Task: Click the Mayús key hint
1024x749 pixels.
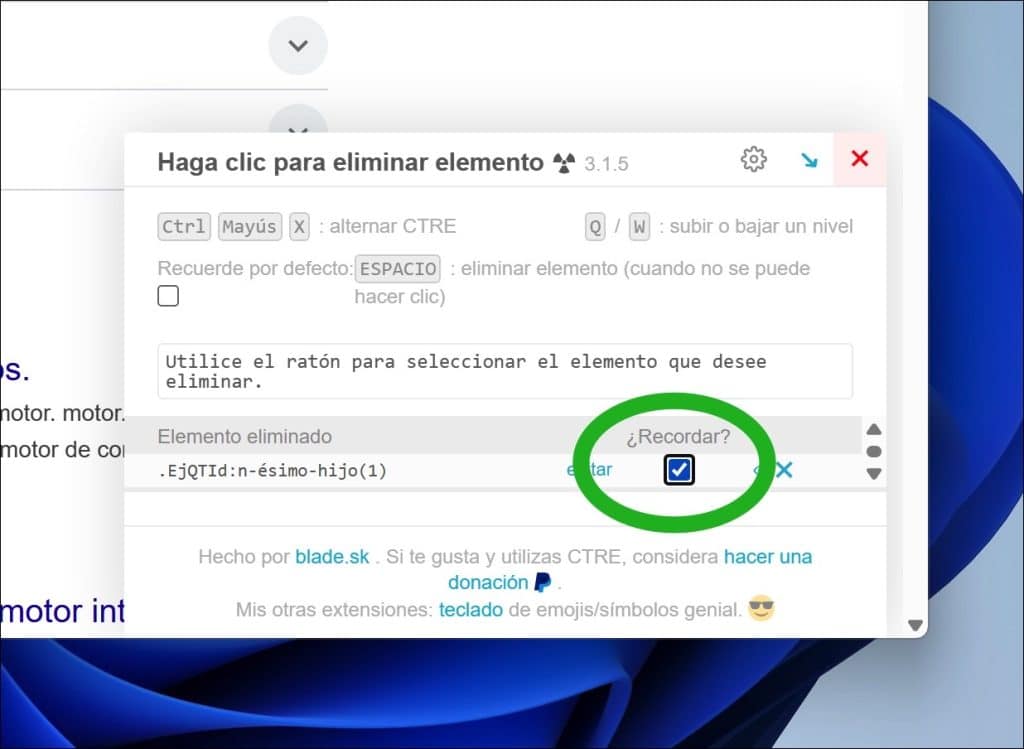Action: [249, 227]
